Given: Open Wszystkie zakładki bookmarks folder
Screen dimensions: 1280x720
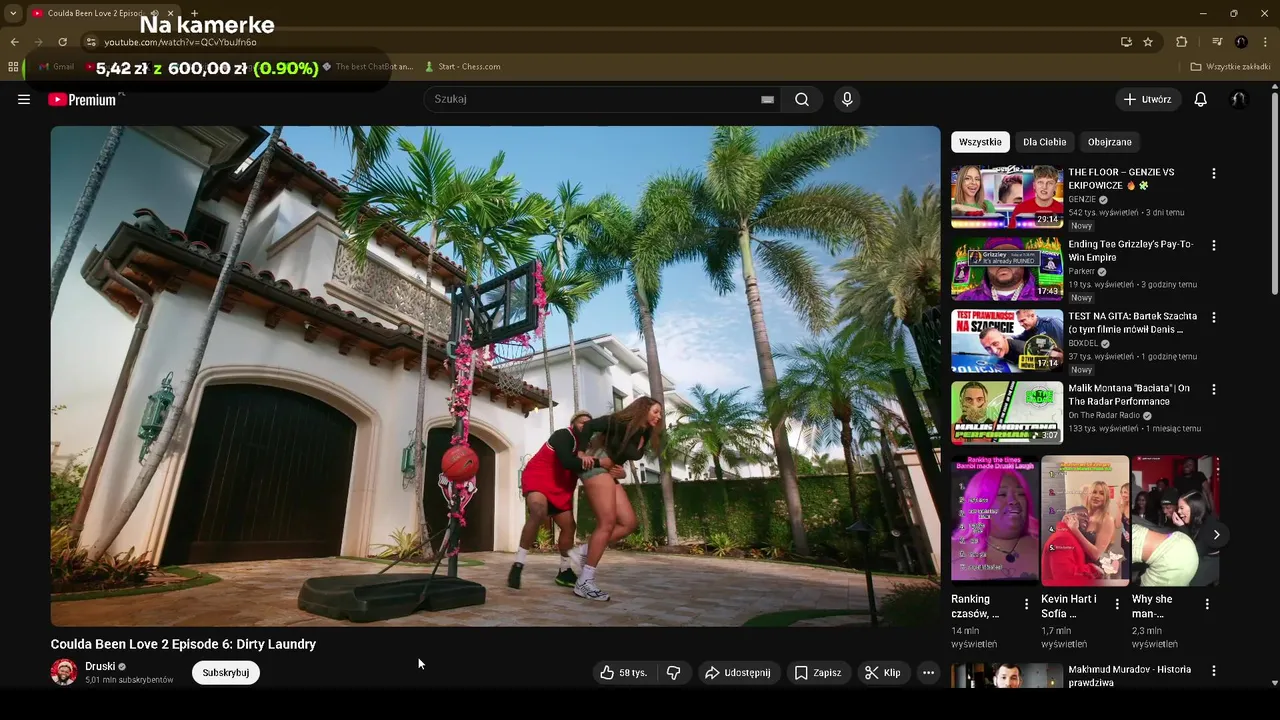Looking at the screenshot, I should point(1231,67).
